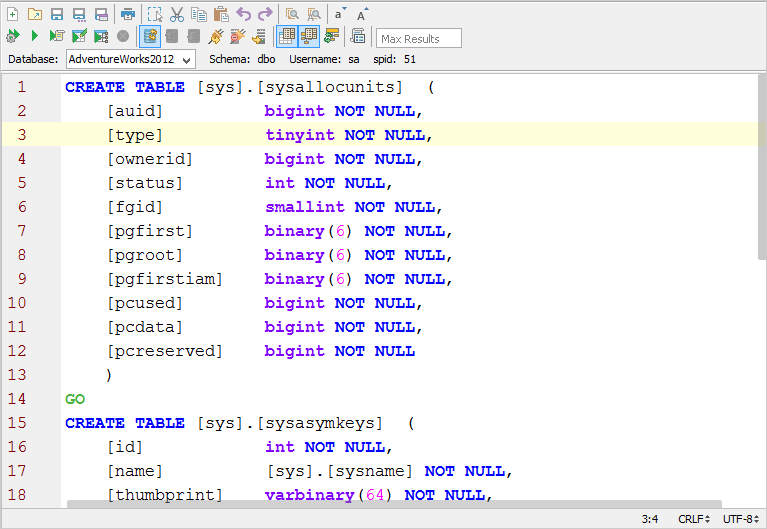
Task: Toggle the highlighted grid results button
Action: (x=287, y=36)
